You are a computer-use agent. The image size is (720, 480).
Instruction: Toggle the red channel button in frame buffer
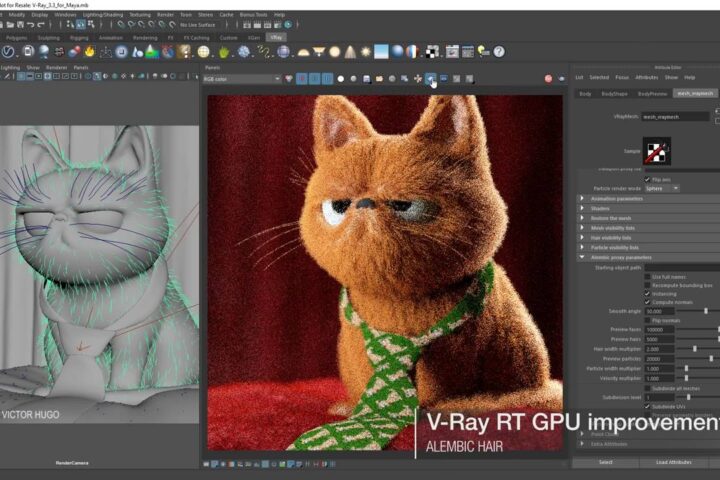pyautogui.click(x=302, y=79)
